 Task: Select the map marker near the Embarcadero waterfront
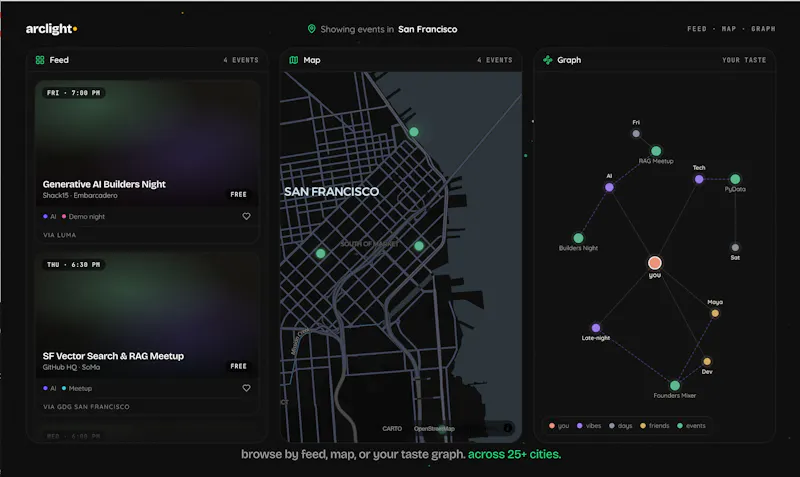414,132
